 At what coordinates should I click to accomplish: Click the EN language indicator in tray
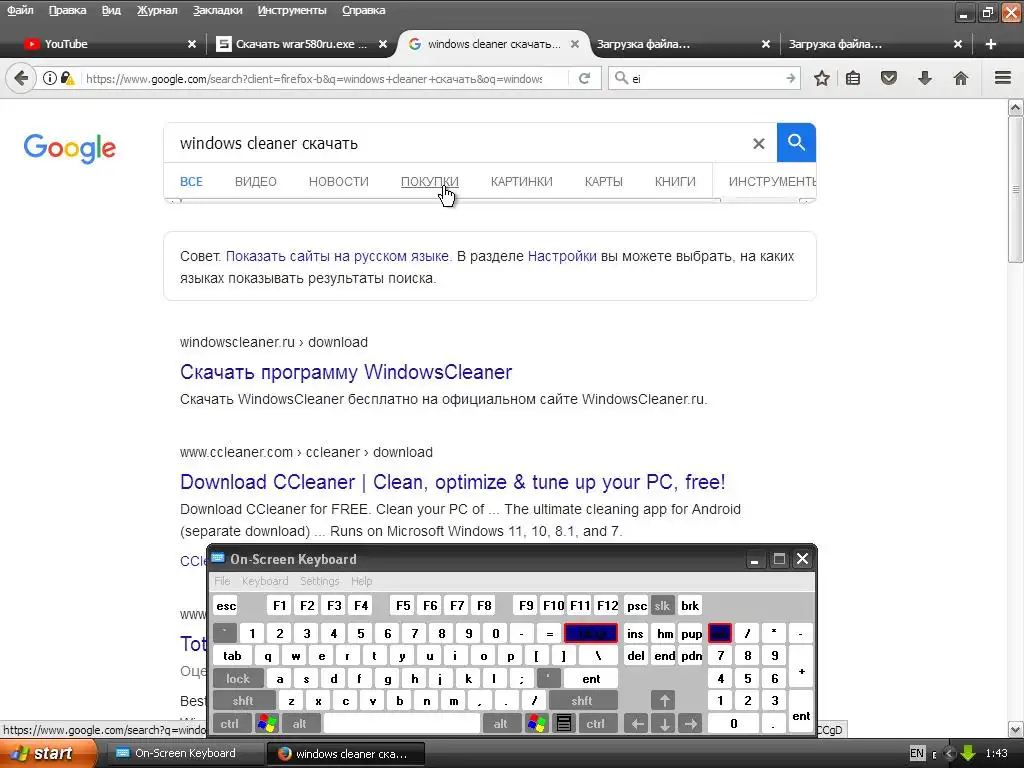[917, 753]
